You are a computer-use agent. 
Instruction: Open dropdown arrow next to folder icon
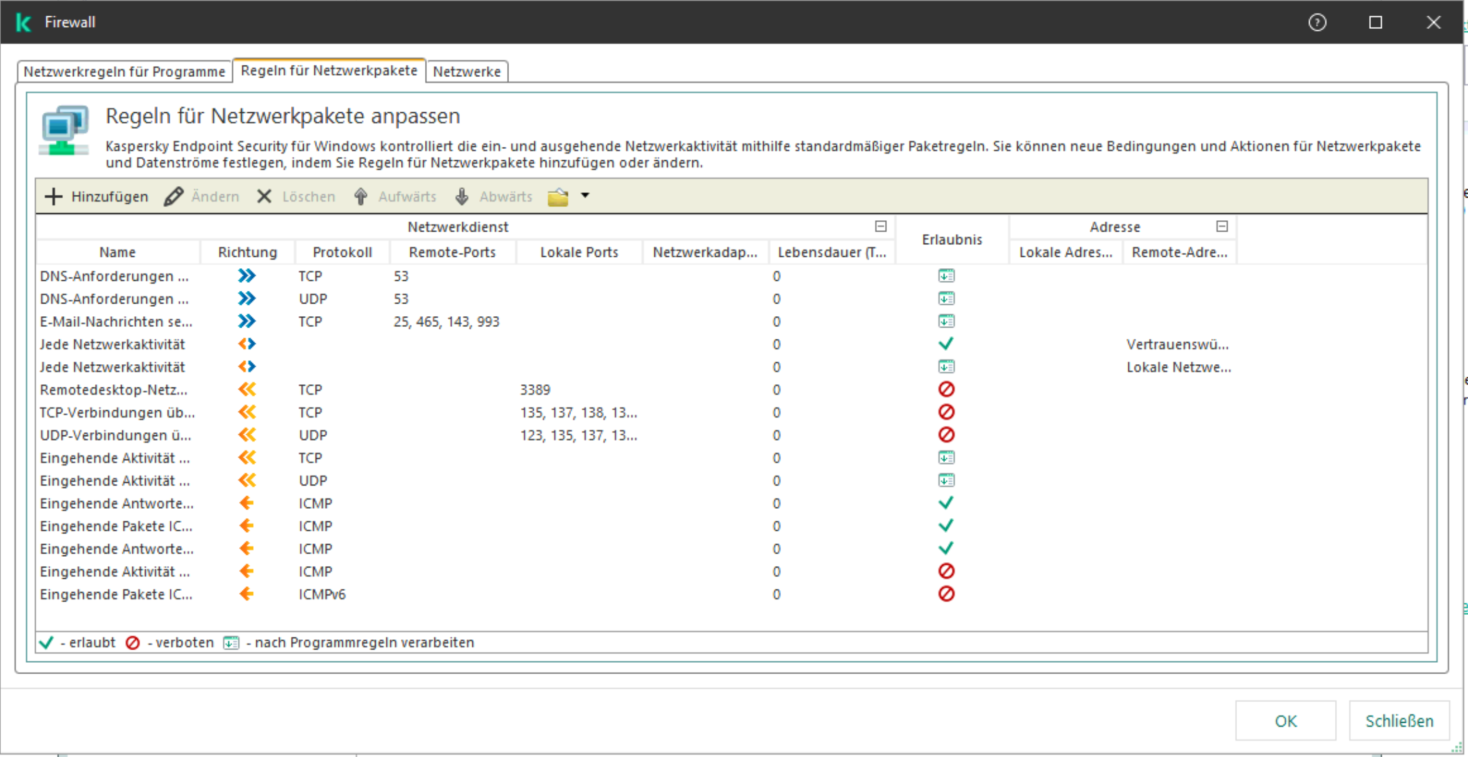coord(585,196)
